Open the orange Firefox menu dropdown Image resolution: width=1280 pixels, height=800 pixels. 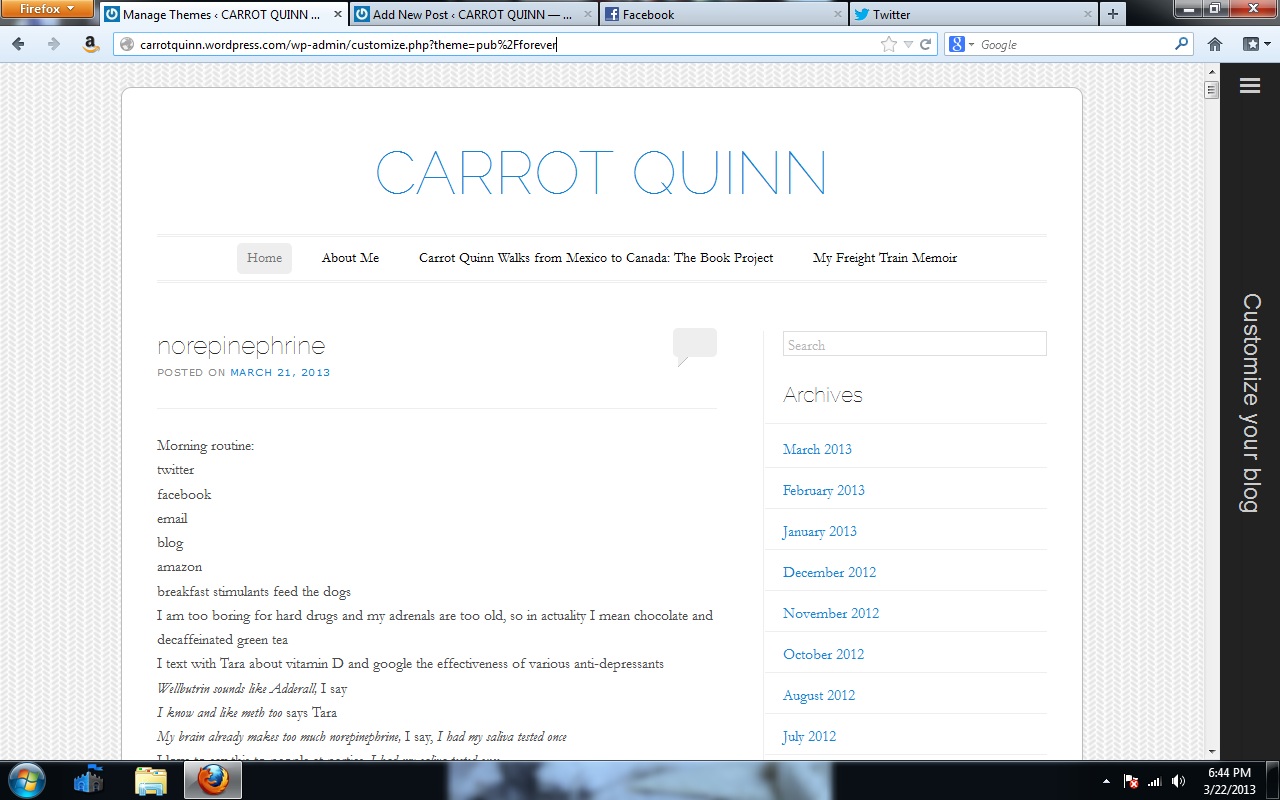tap(47, 9)
